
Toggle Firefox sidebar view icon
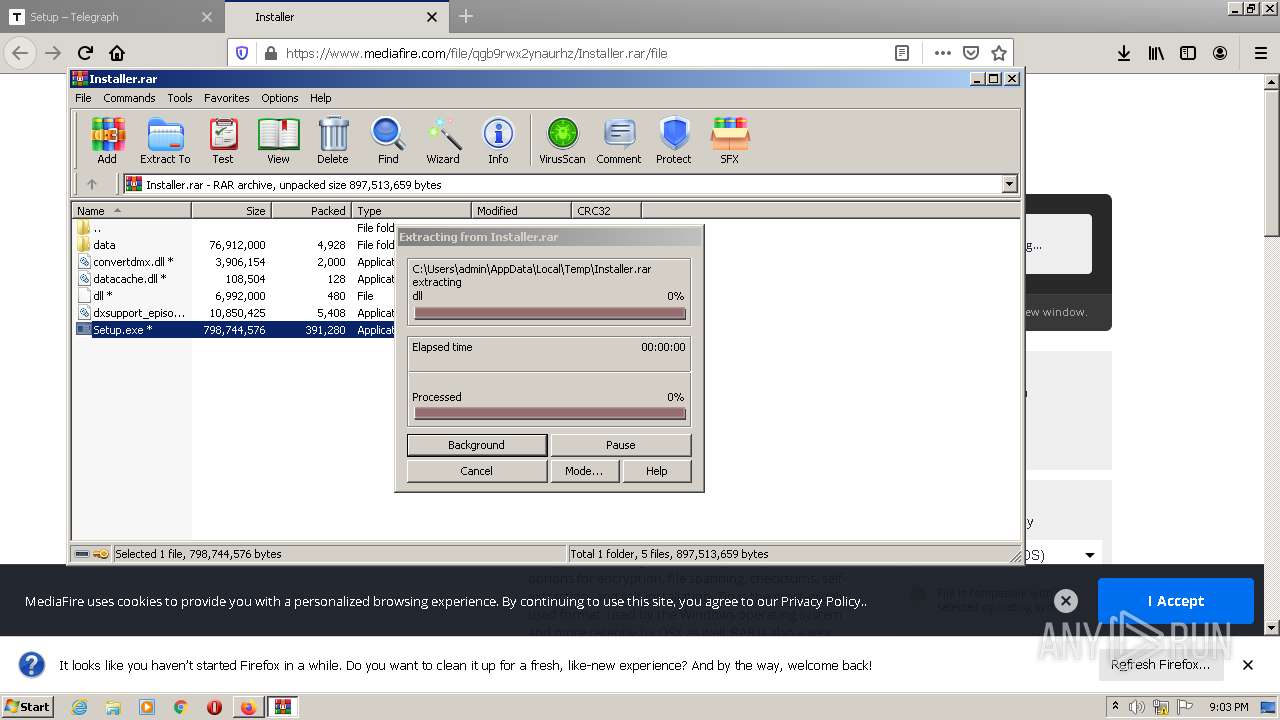[x=1188, y=53]
